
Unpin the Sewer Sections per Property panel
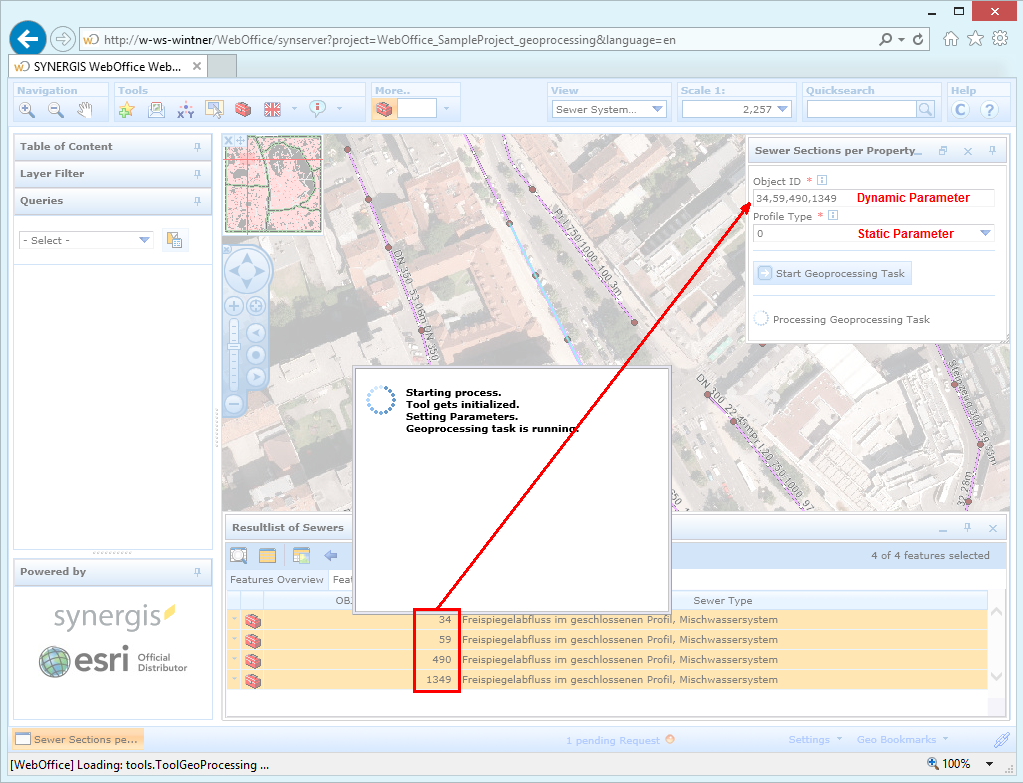(x=991, y=151)
